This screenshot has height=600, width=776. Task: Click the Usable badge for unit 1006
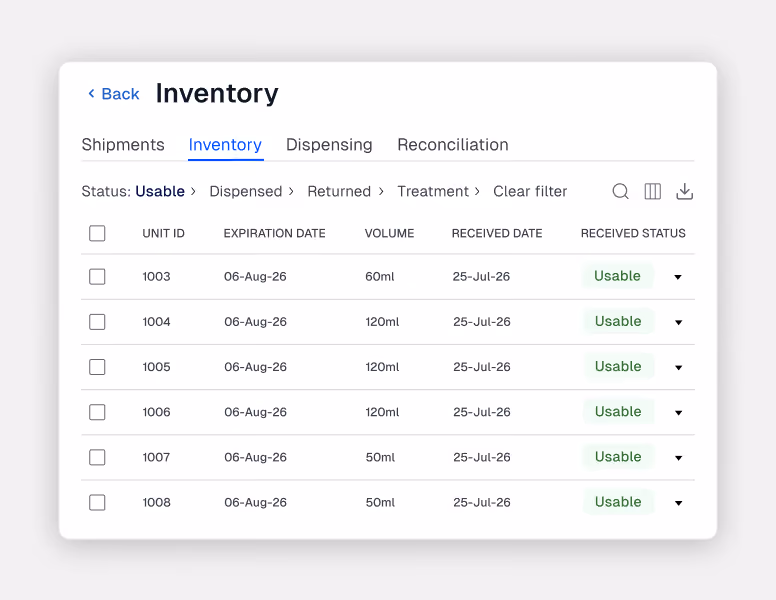618,411
